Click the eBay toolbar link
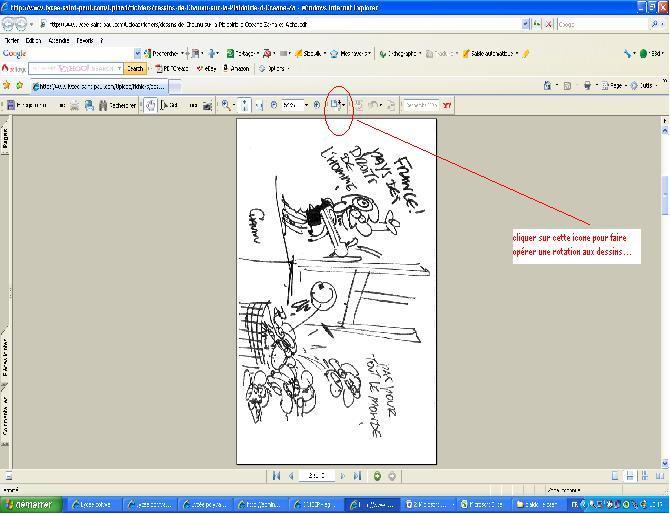Screen dimensions: 670x514 [206, 68]
